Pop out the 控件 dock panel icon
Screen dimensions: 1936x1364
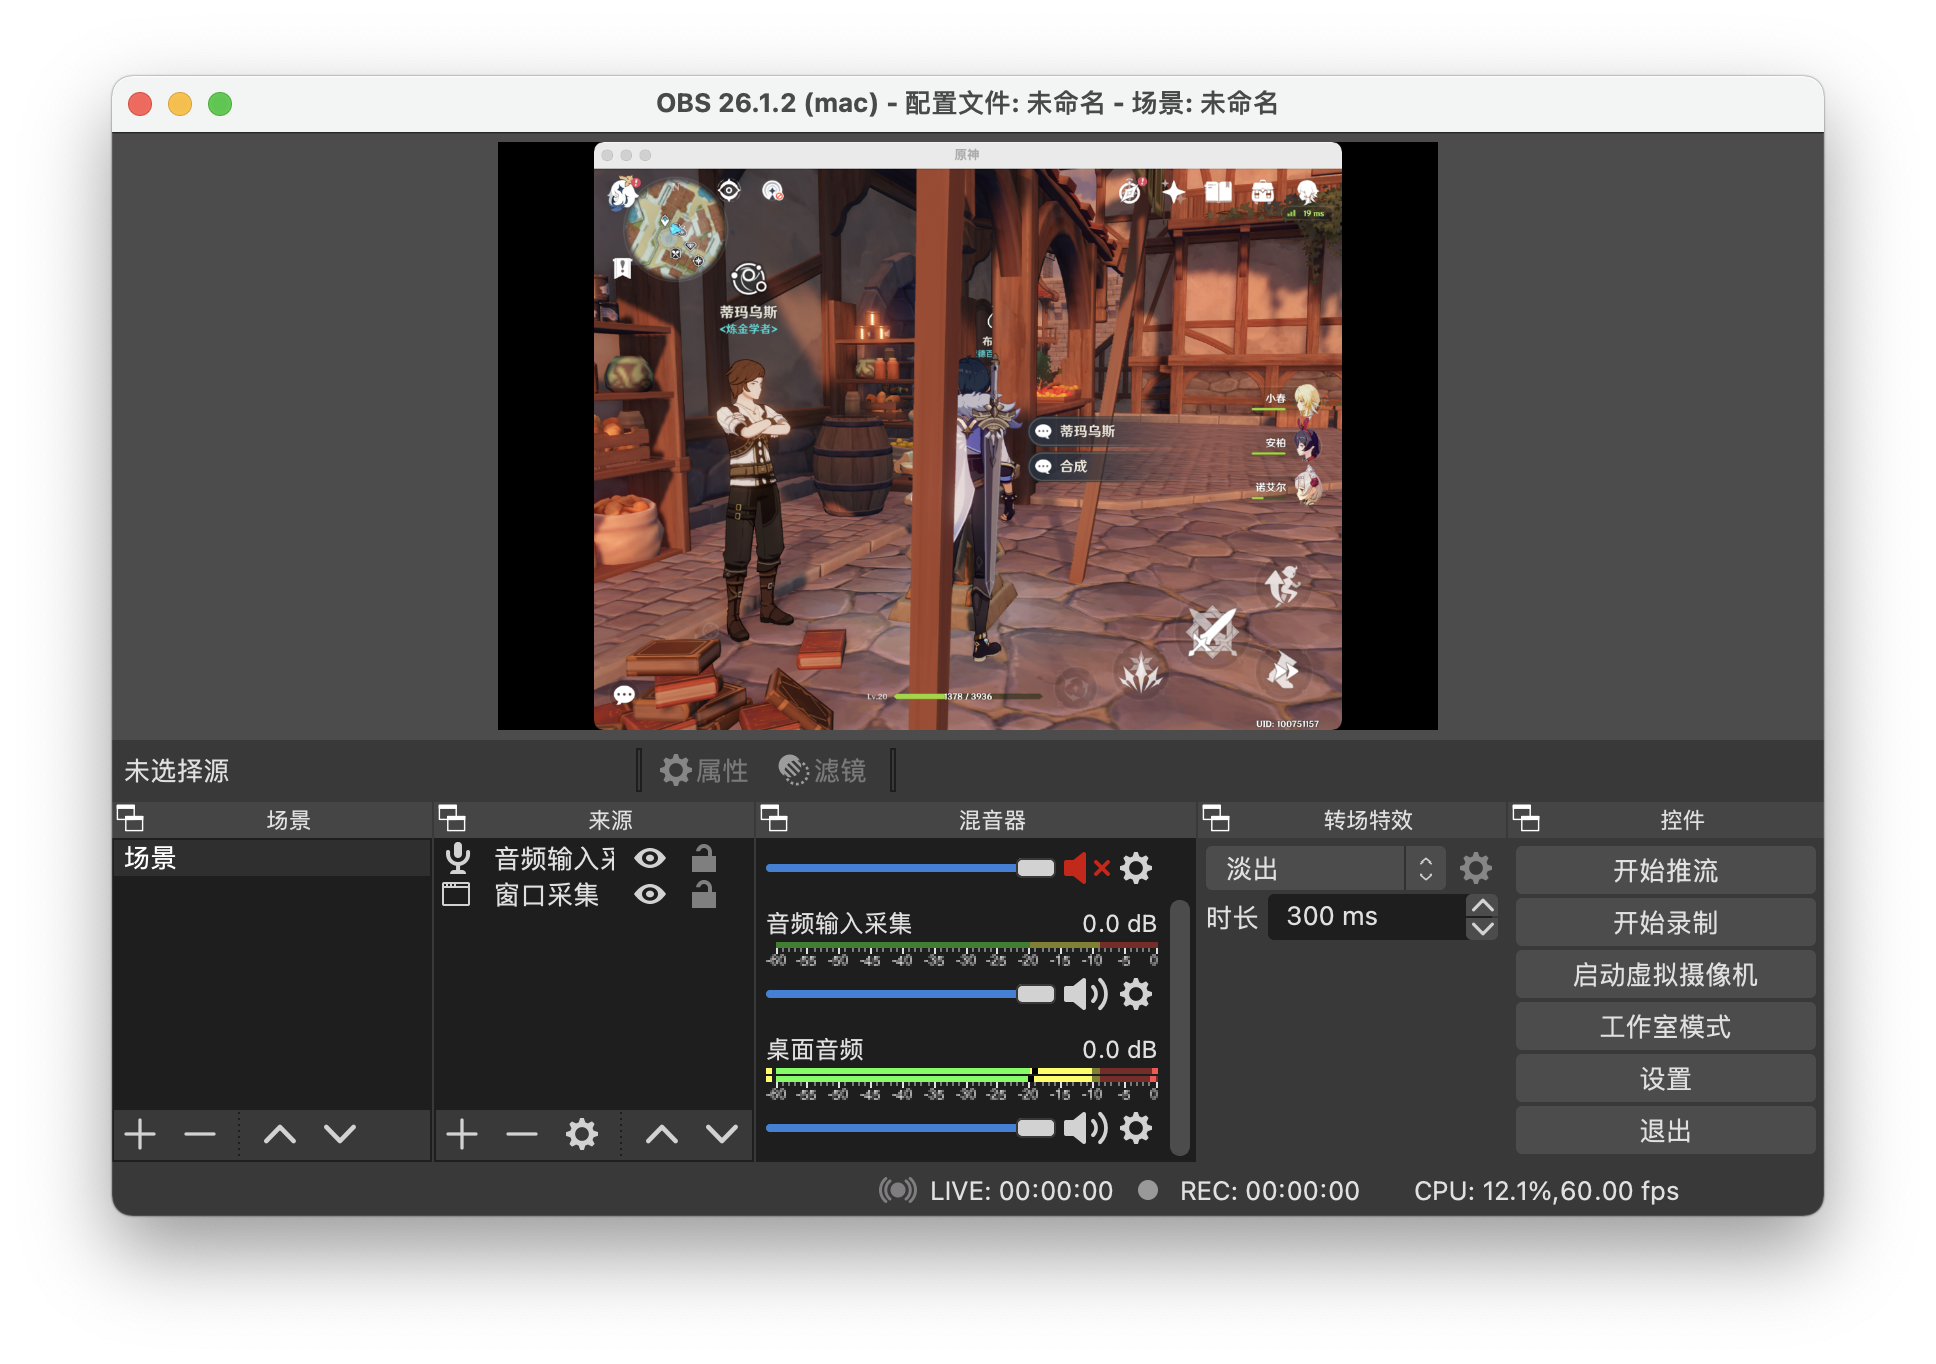point(1526,819)
